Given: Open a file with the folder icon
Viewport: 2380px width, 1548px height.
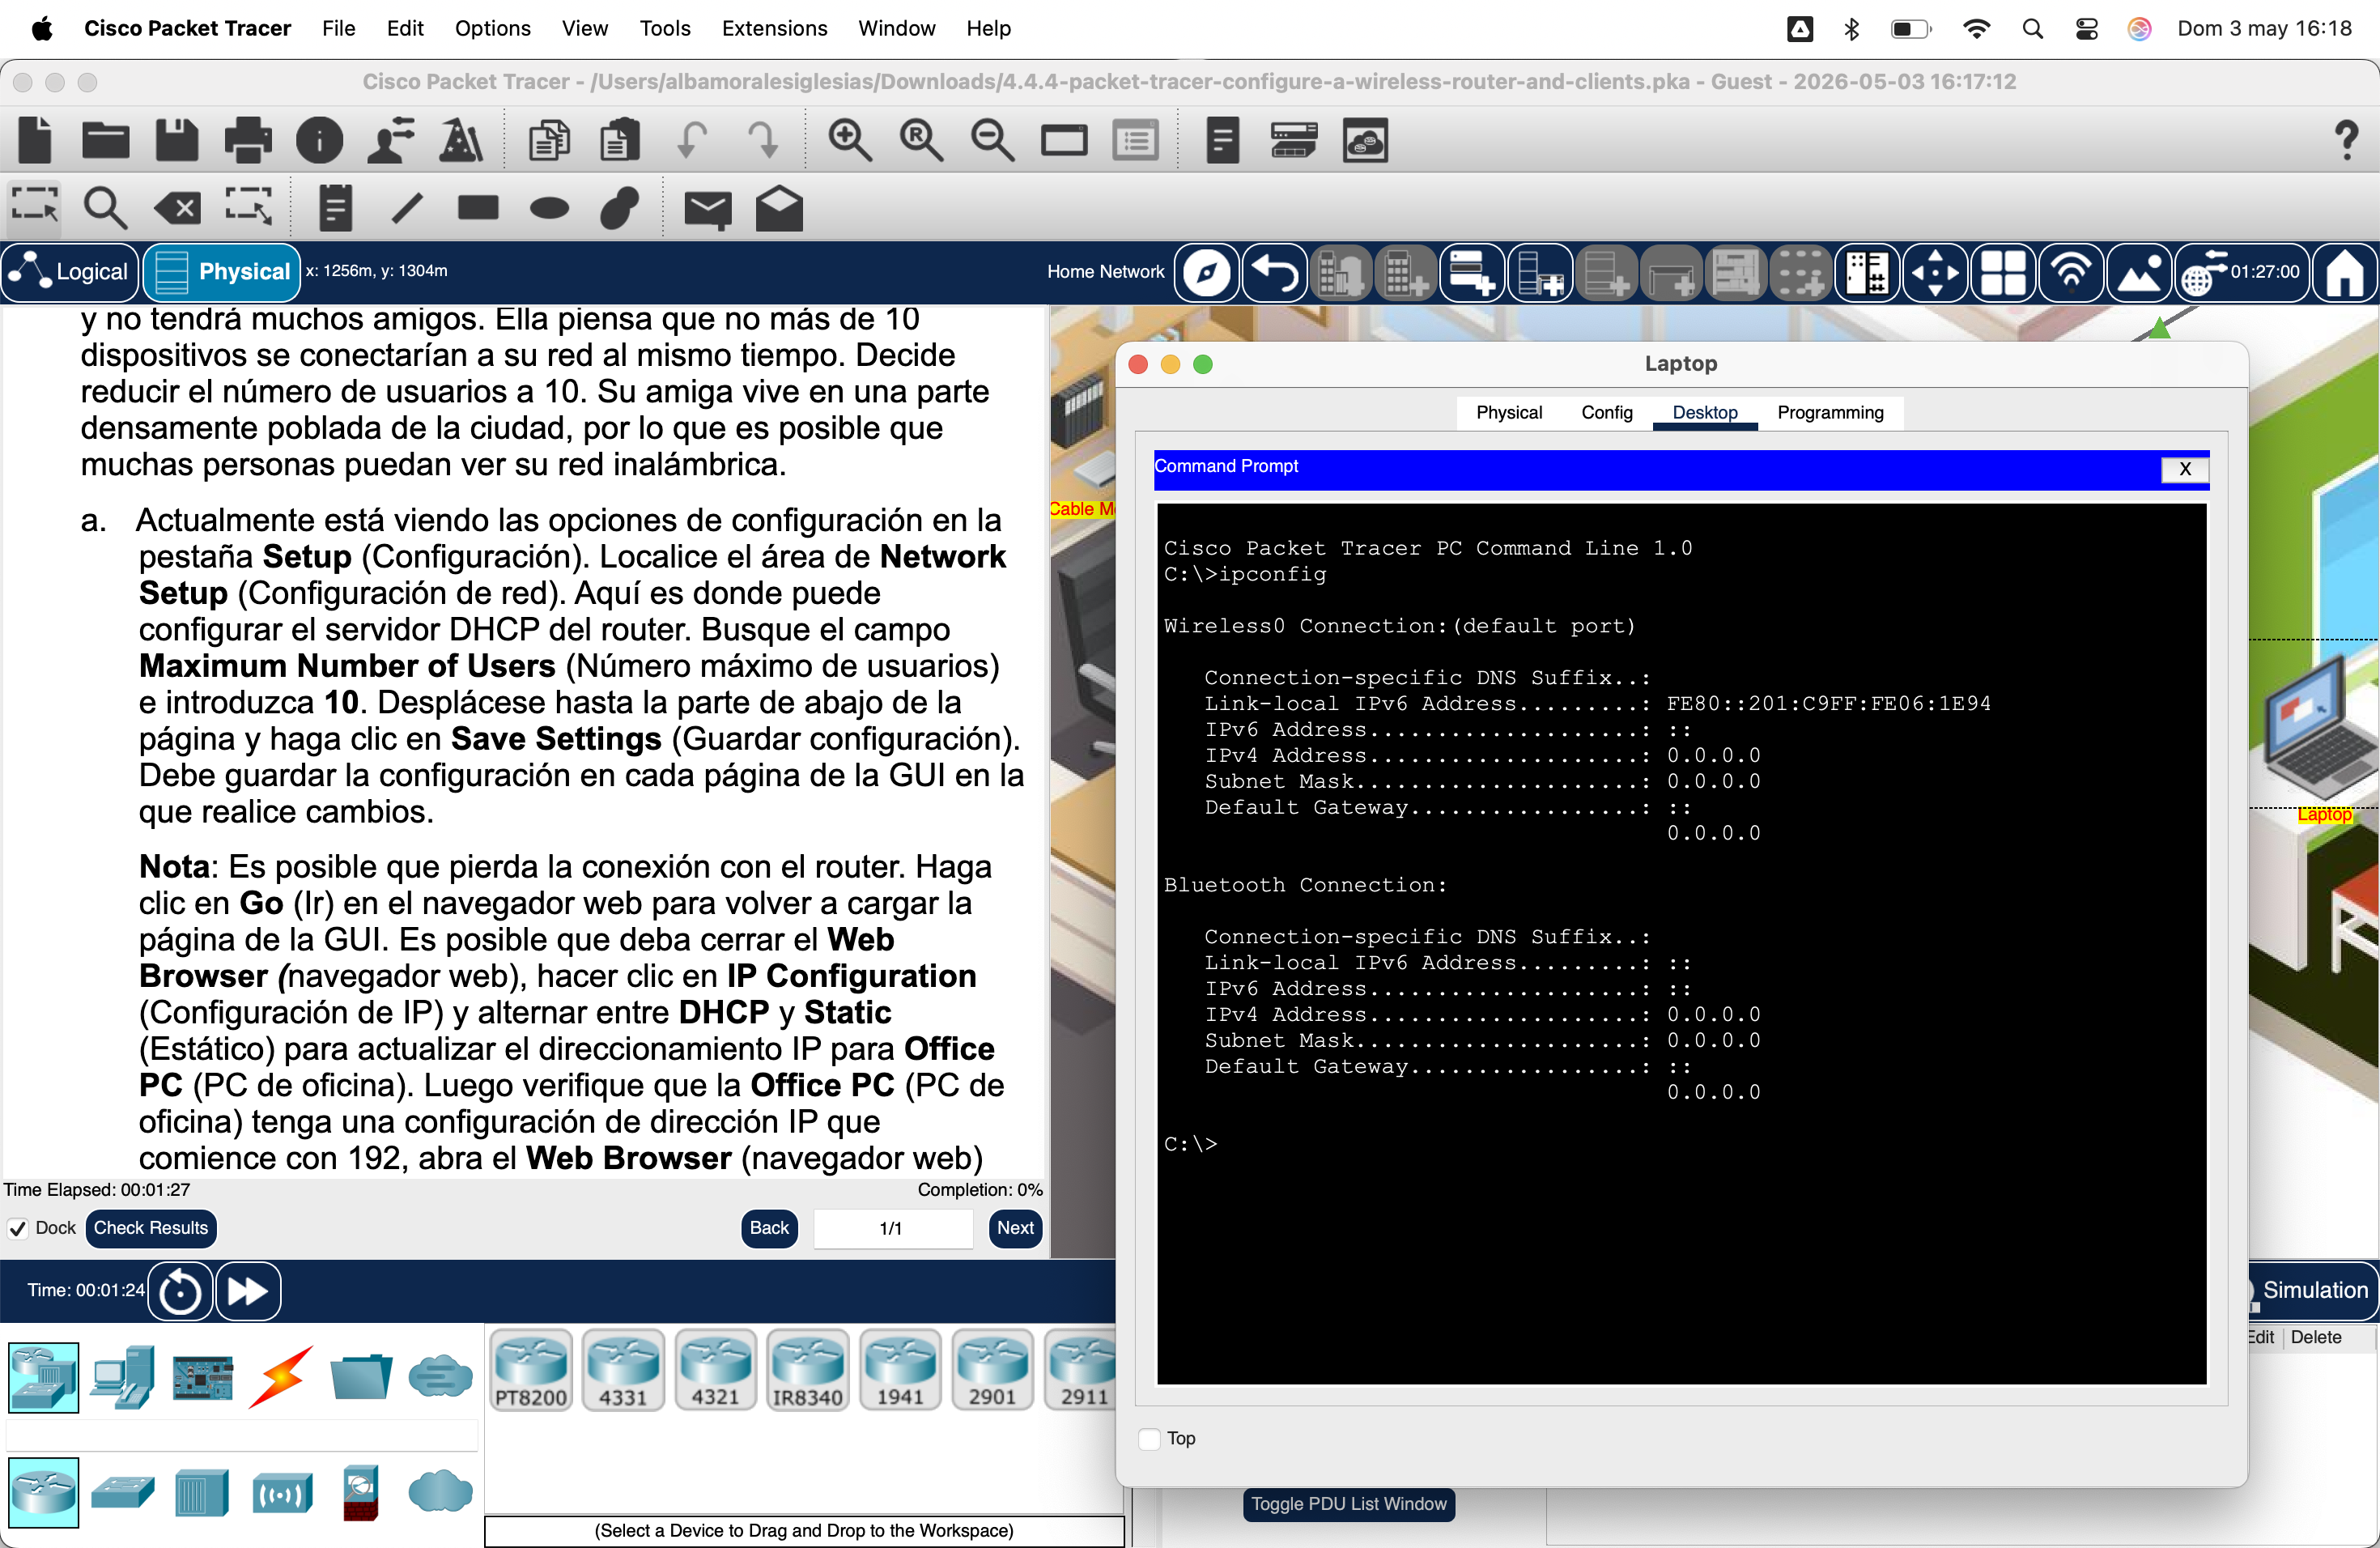Looking at the screenshot, I should point(106,140).
